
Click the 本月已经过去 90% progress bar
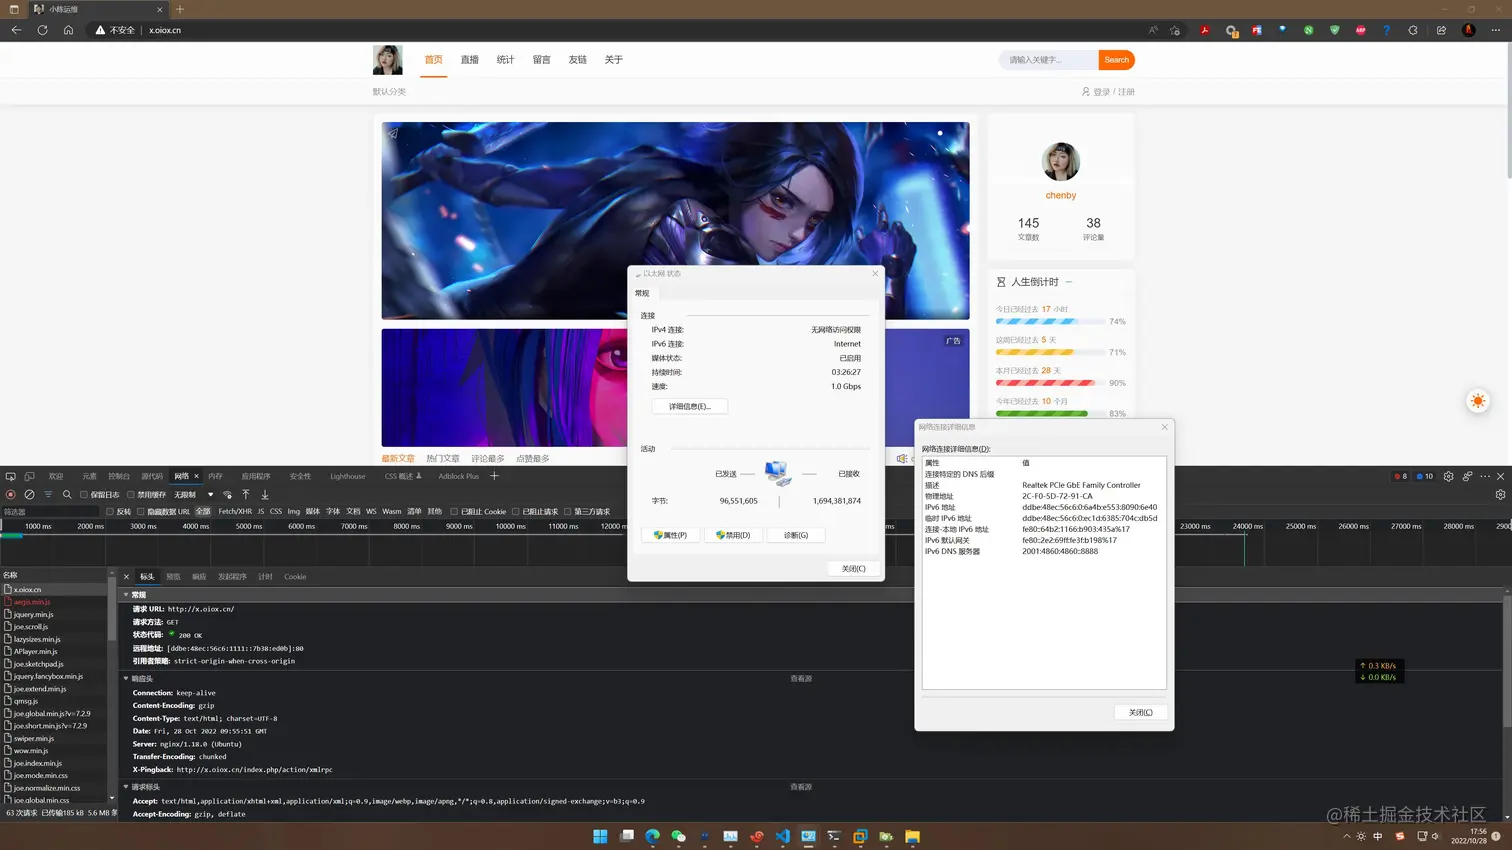(x=1050, y=383)
